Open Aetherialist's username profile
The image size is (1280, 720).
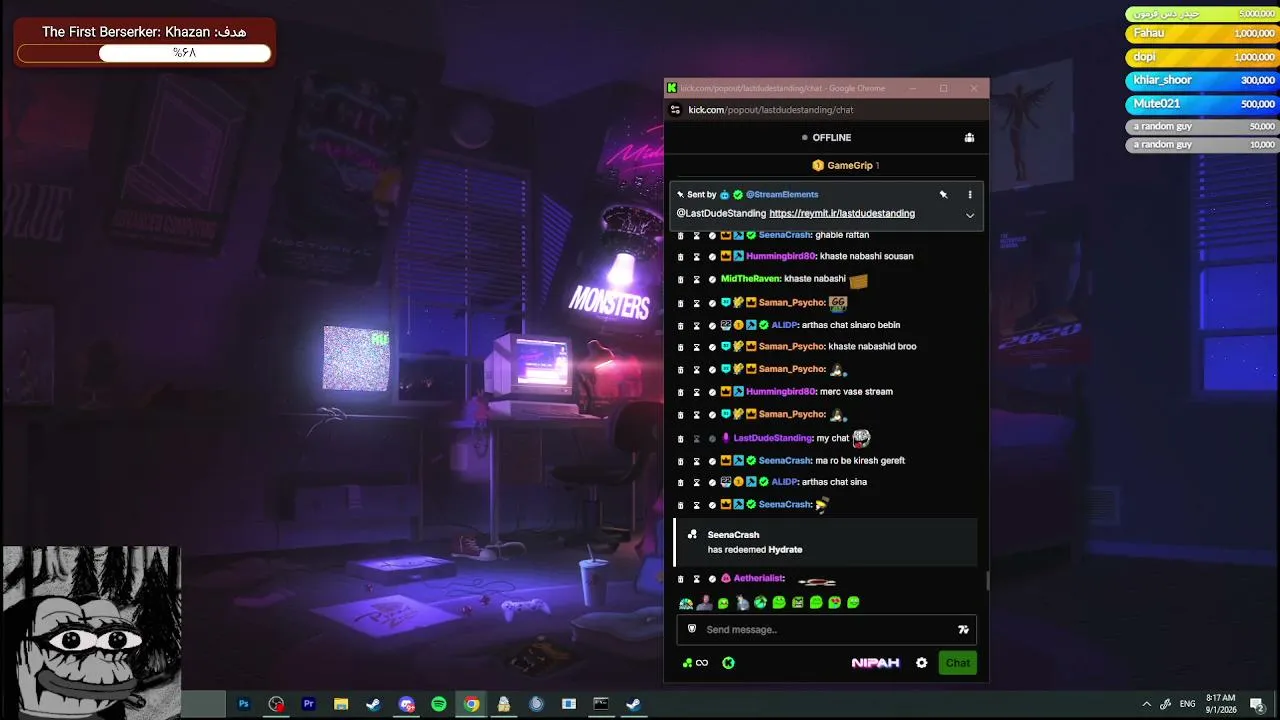[759, 579]
